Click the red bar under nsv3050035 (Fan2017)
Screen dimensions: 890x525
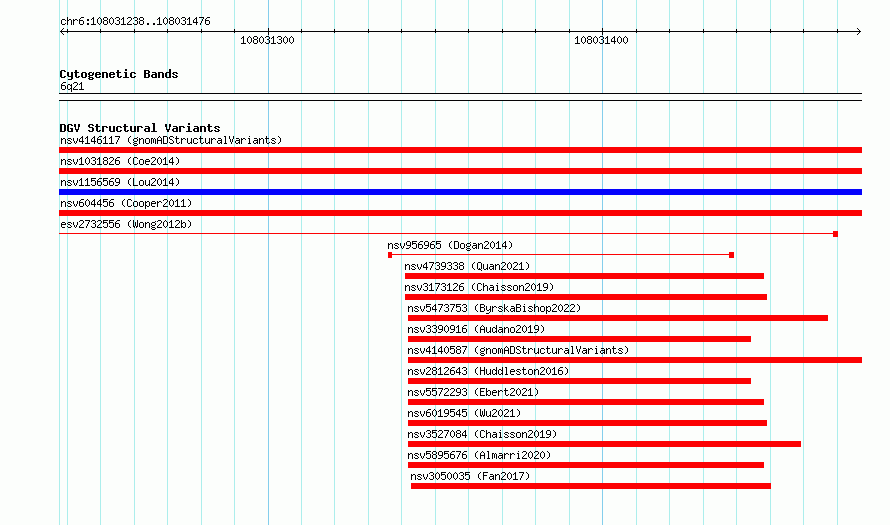pos(591,486)
